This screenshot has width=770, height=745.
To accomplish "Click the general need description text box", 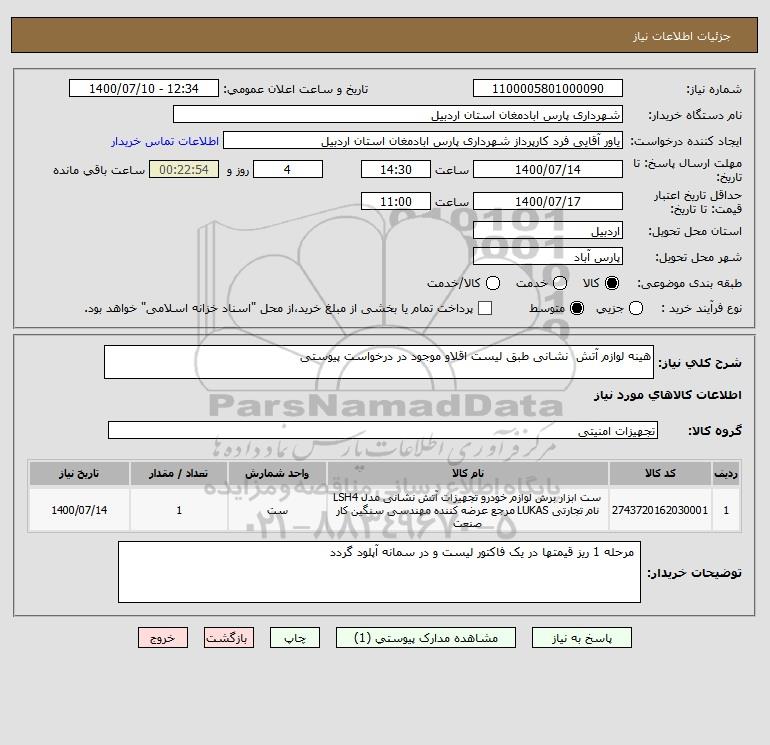I will (x=379, y=362).
